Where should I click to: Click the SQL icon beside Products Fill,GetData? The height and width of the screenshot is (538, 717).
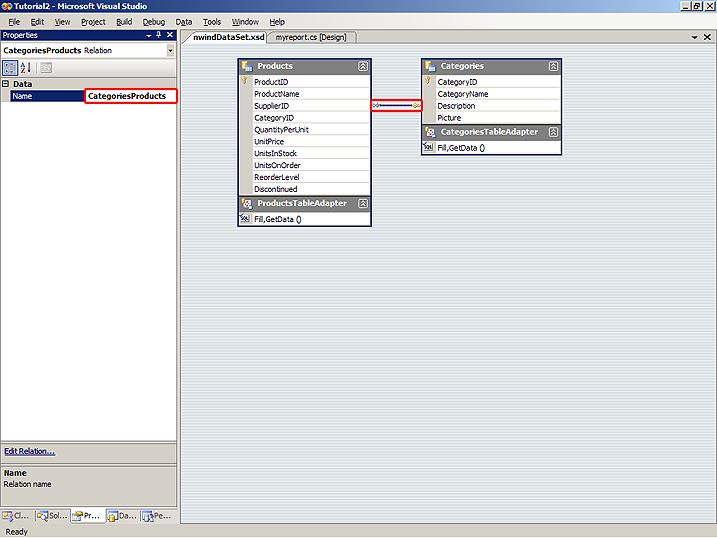coord(245,219)
